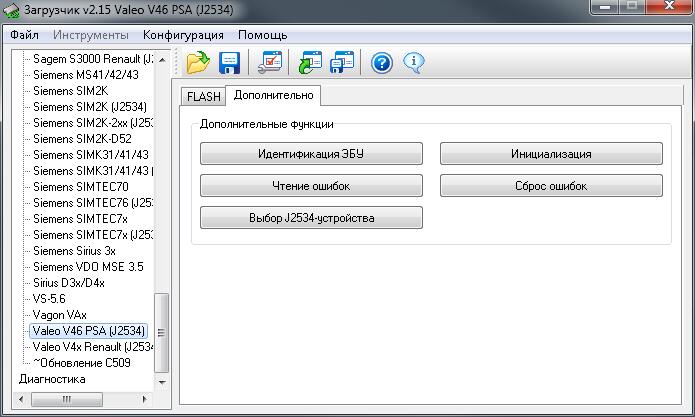
Task: Click tree scrollbar down arrow
Action: [x=162, y=382]
